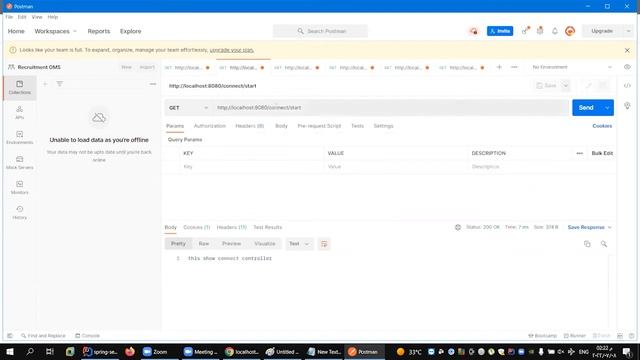Open a new request tab with plus

coord(499,67)
